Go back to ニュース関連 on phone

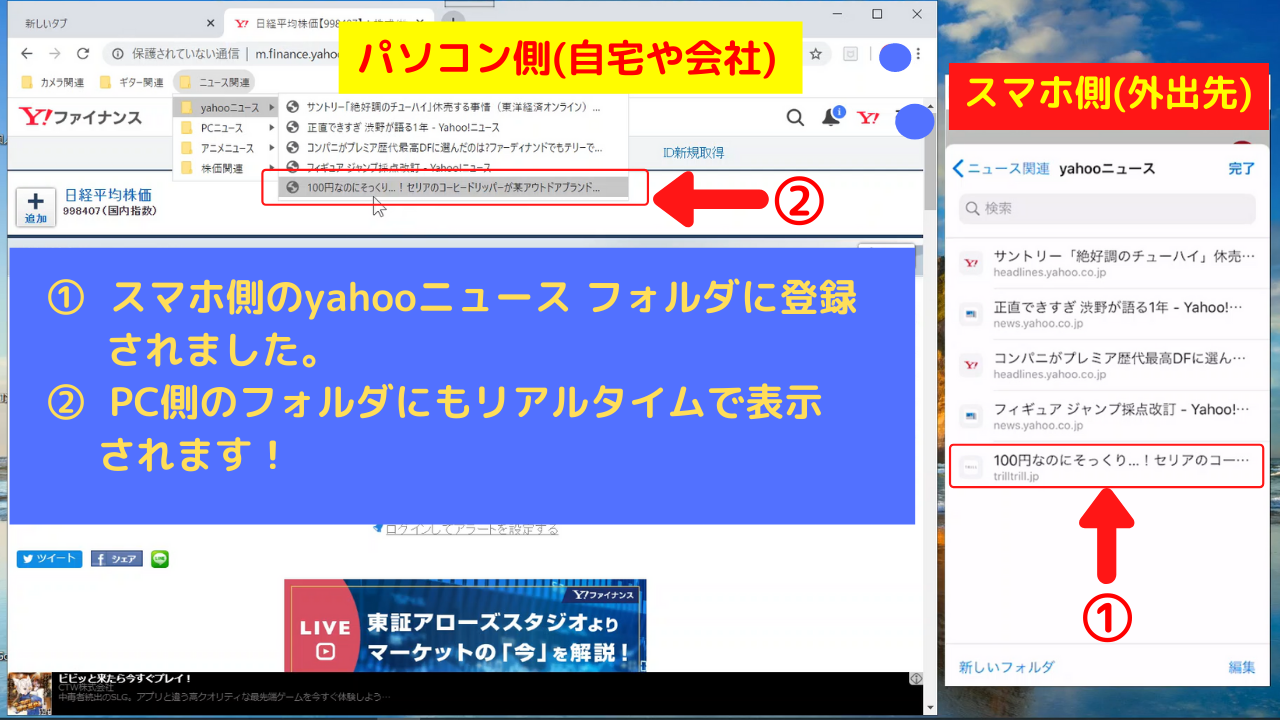click(x=1001, y=169)
